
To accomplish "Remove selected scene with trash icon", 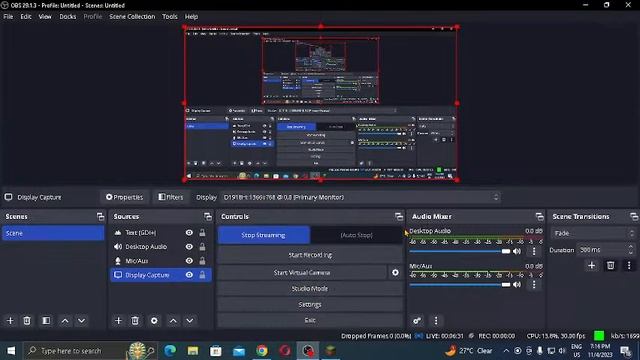I will pos(27,321).
